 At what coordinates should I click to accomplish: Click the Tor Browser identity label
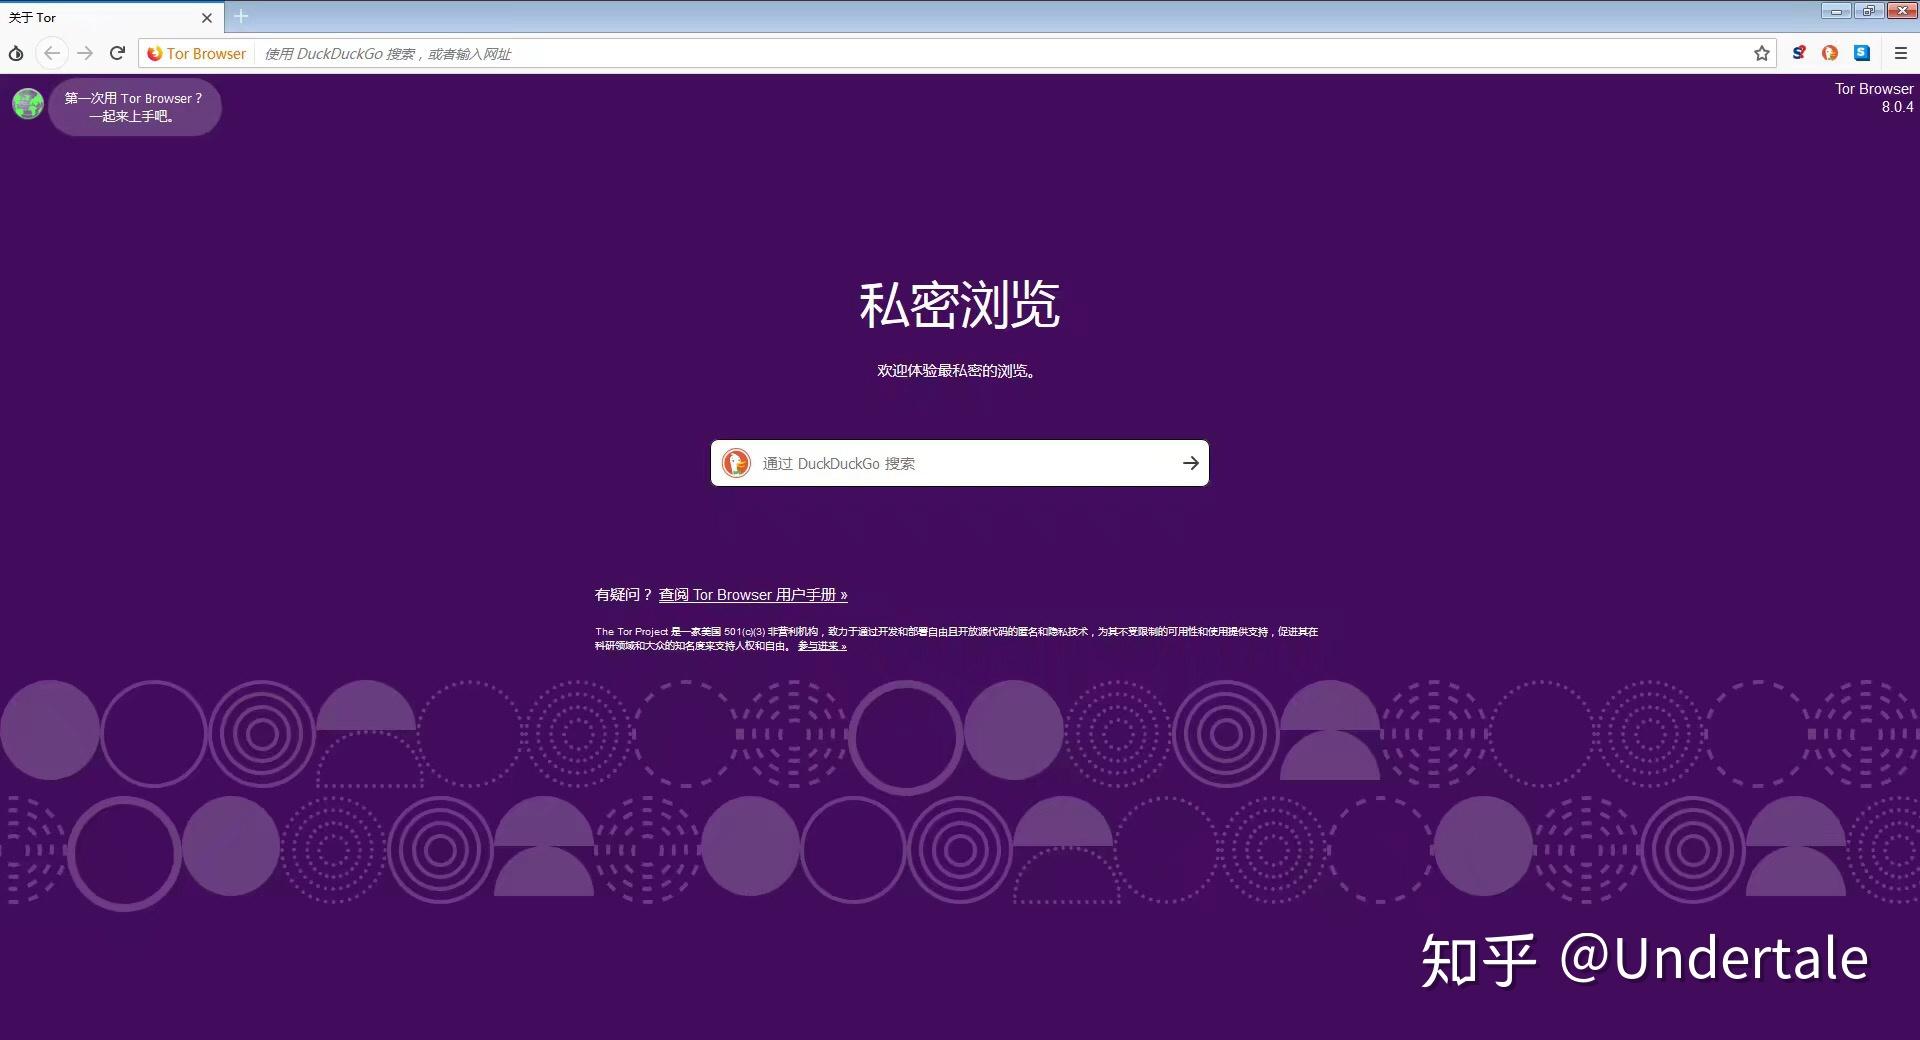point(197,54)
